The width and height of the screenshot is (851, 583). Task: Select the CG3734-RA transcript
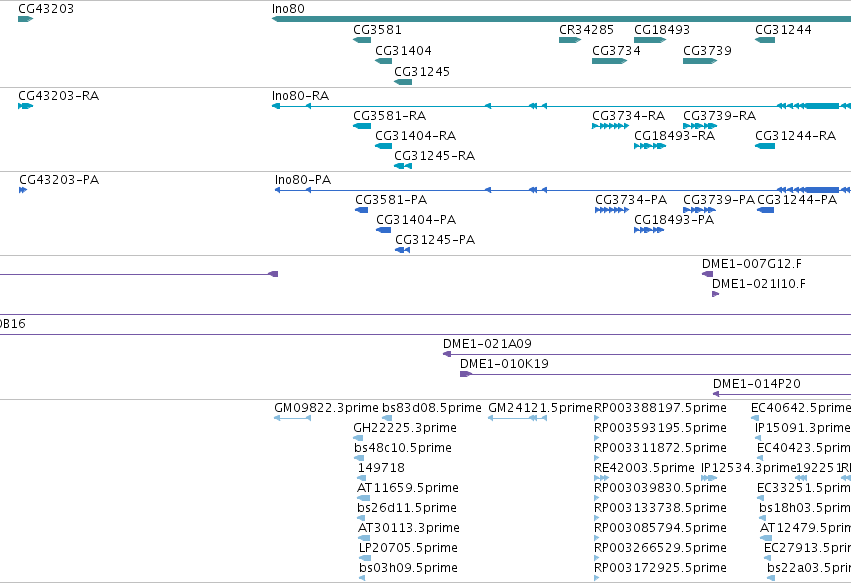pyautogui.click(x=611, y=126)
